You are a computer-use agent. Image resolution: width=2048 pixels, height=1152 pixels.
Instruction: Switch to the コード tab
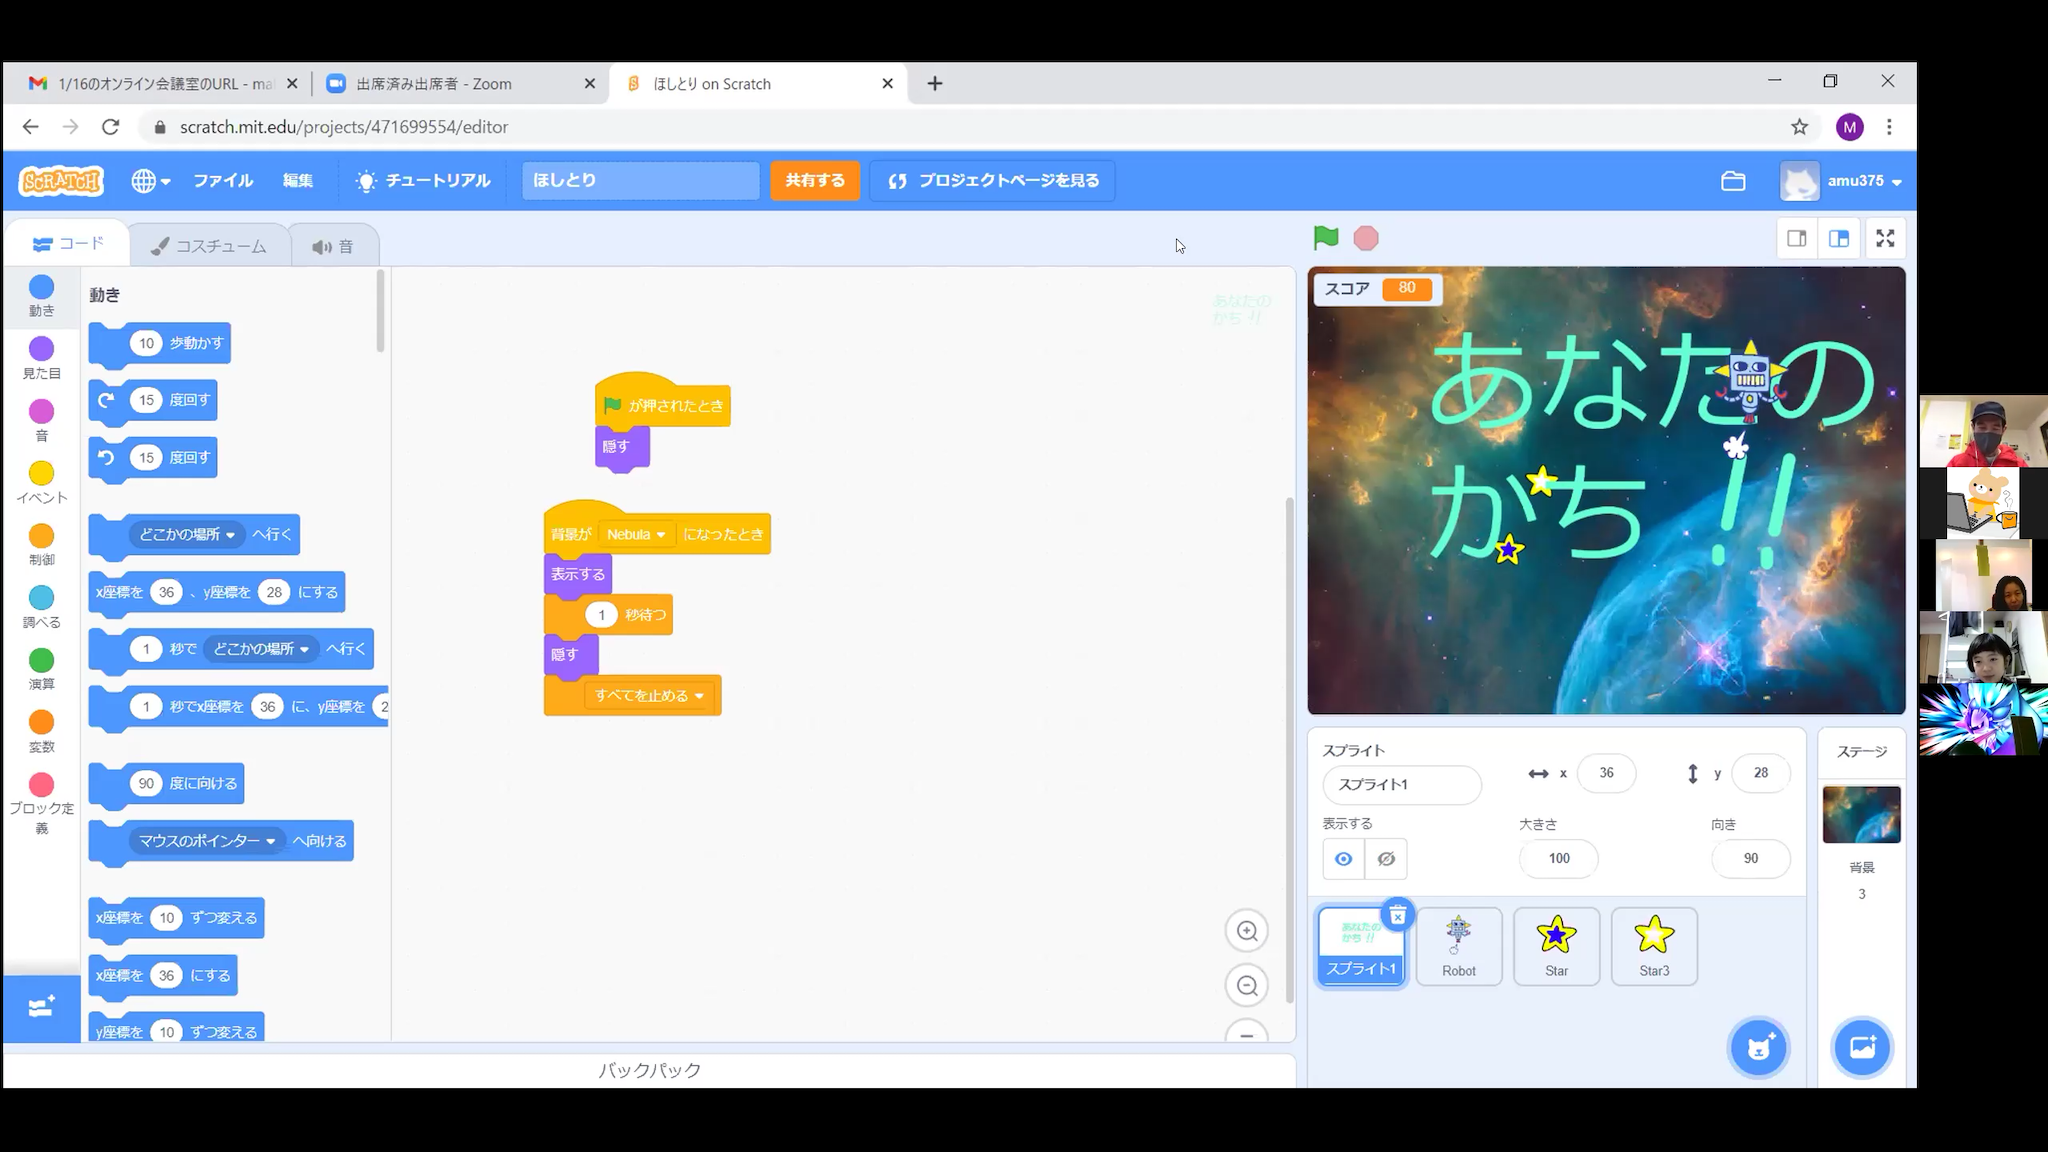click(x=68, y=244)
